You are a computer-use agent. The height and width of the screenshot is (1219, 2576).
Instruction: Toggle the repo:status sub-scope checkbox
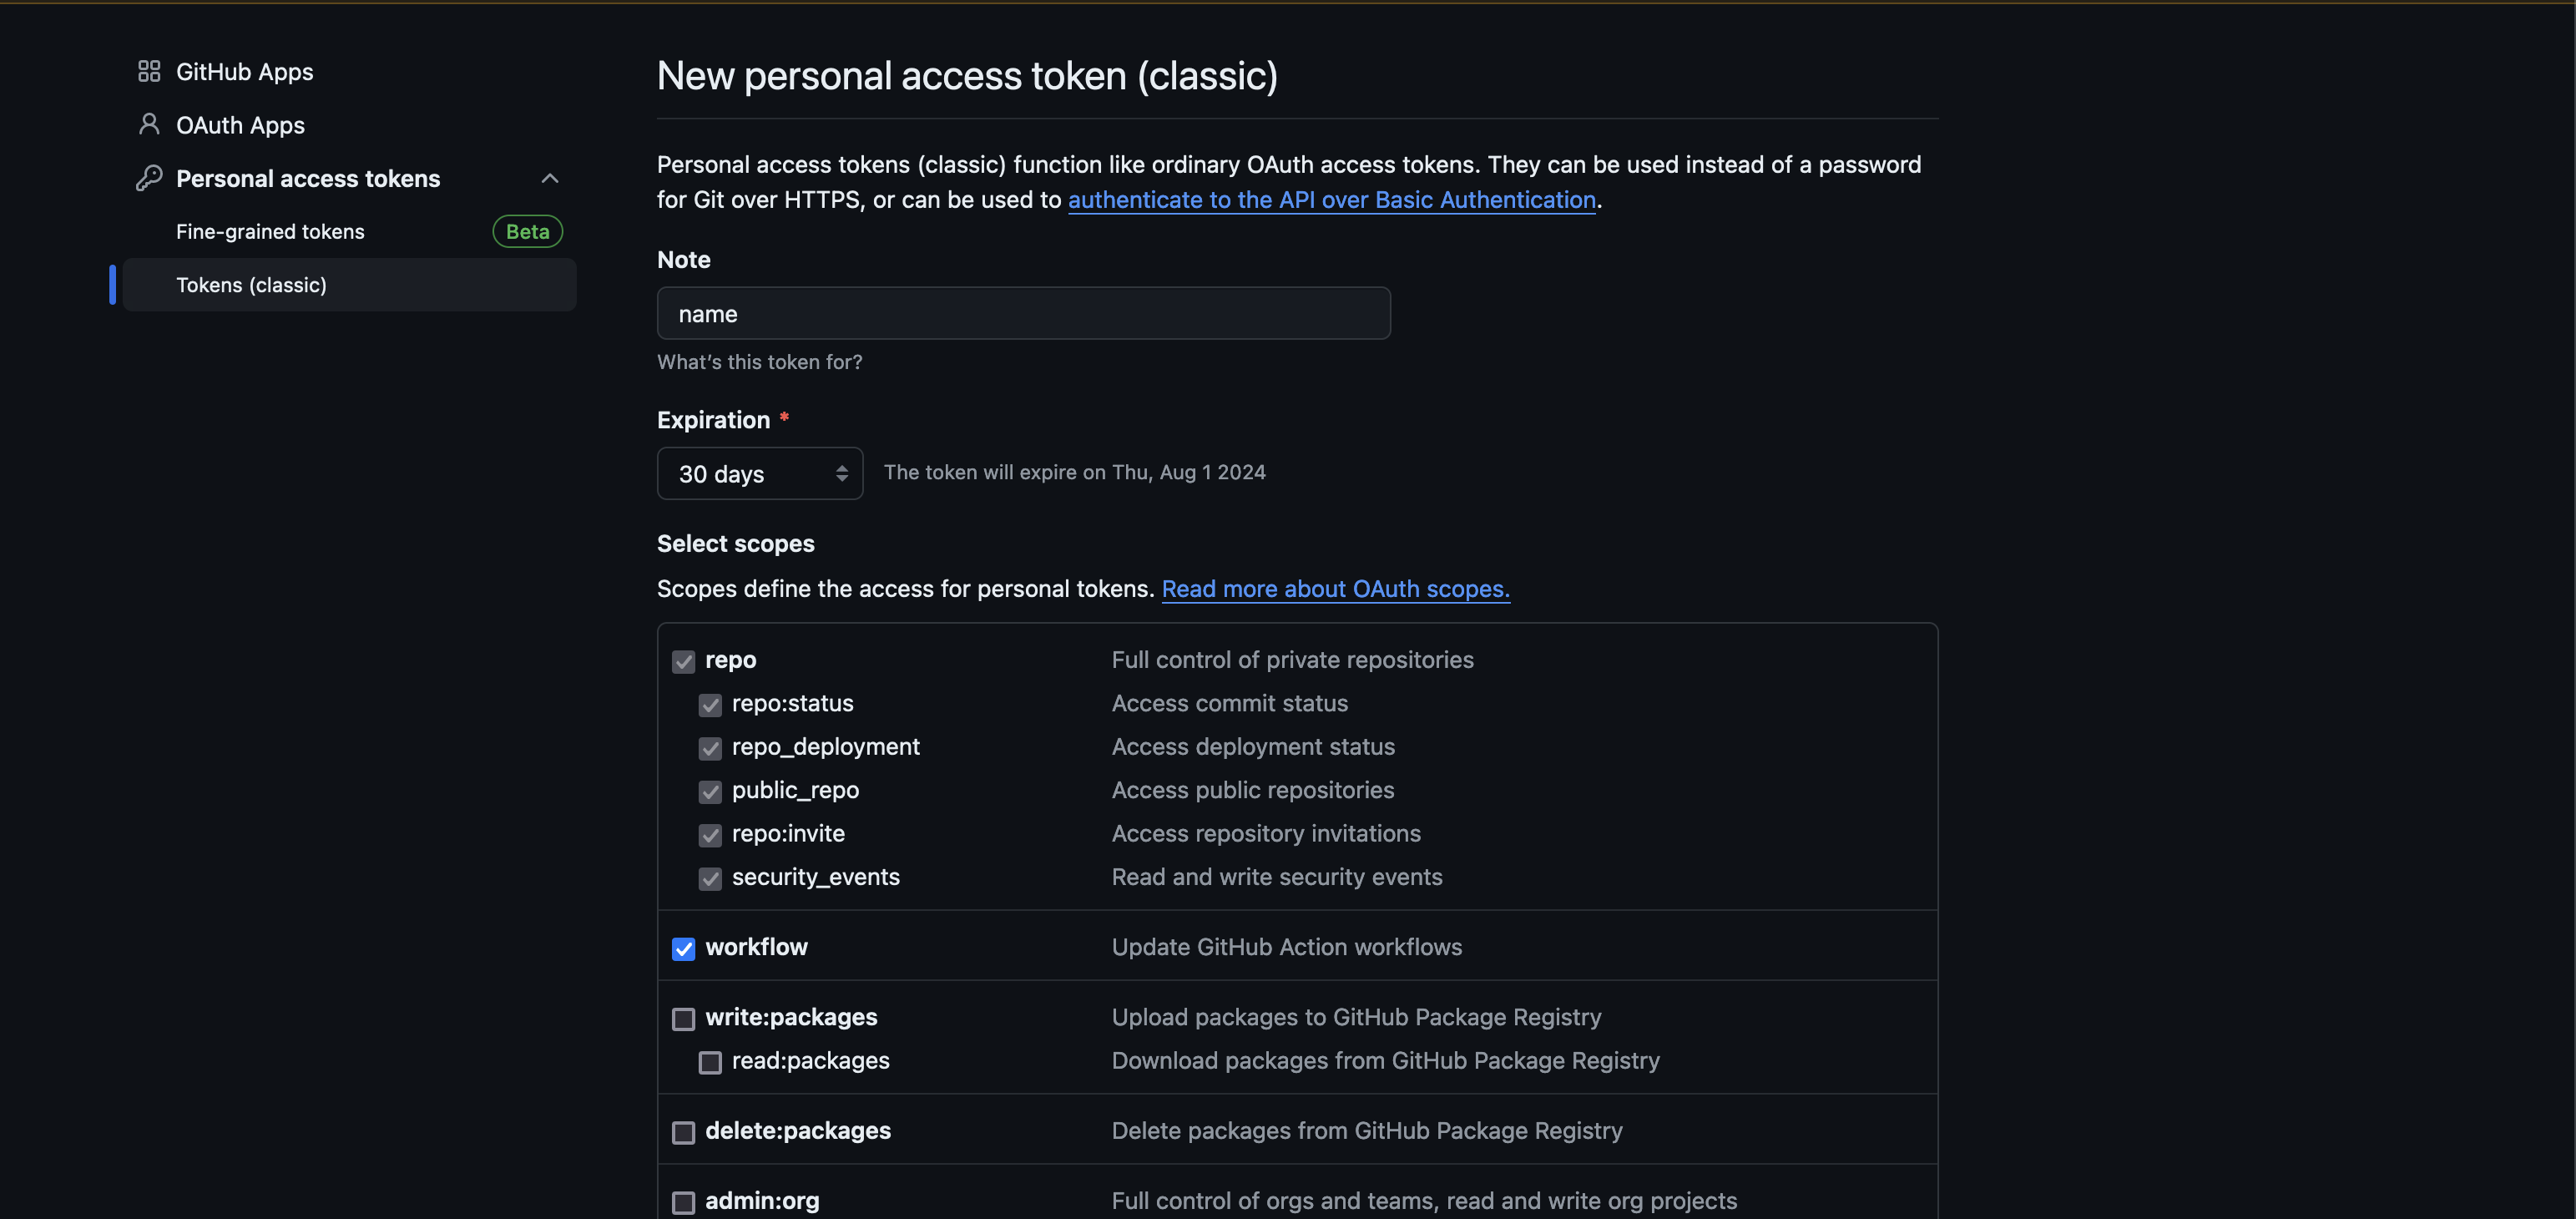pos(710,705)
